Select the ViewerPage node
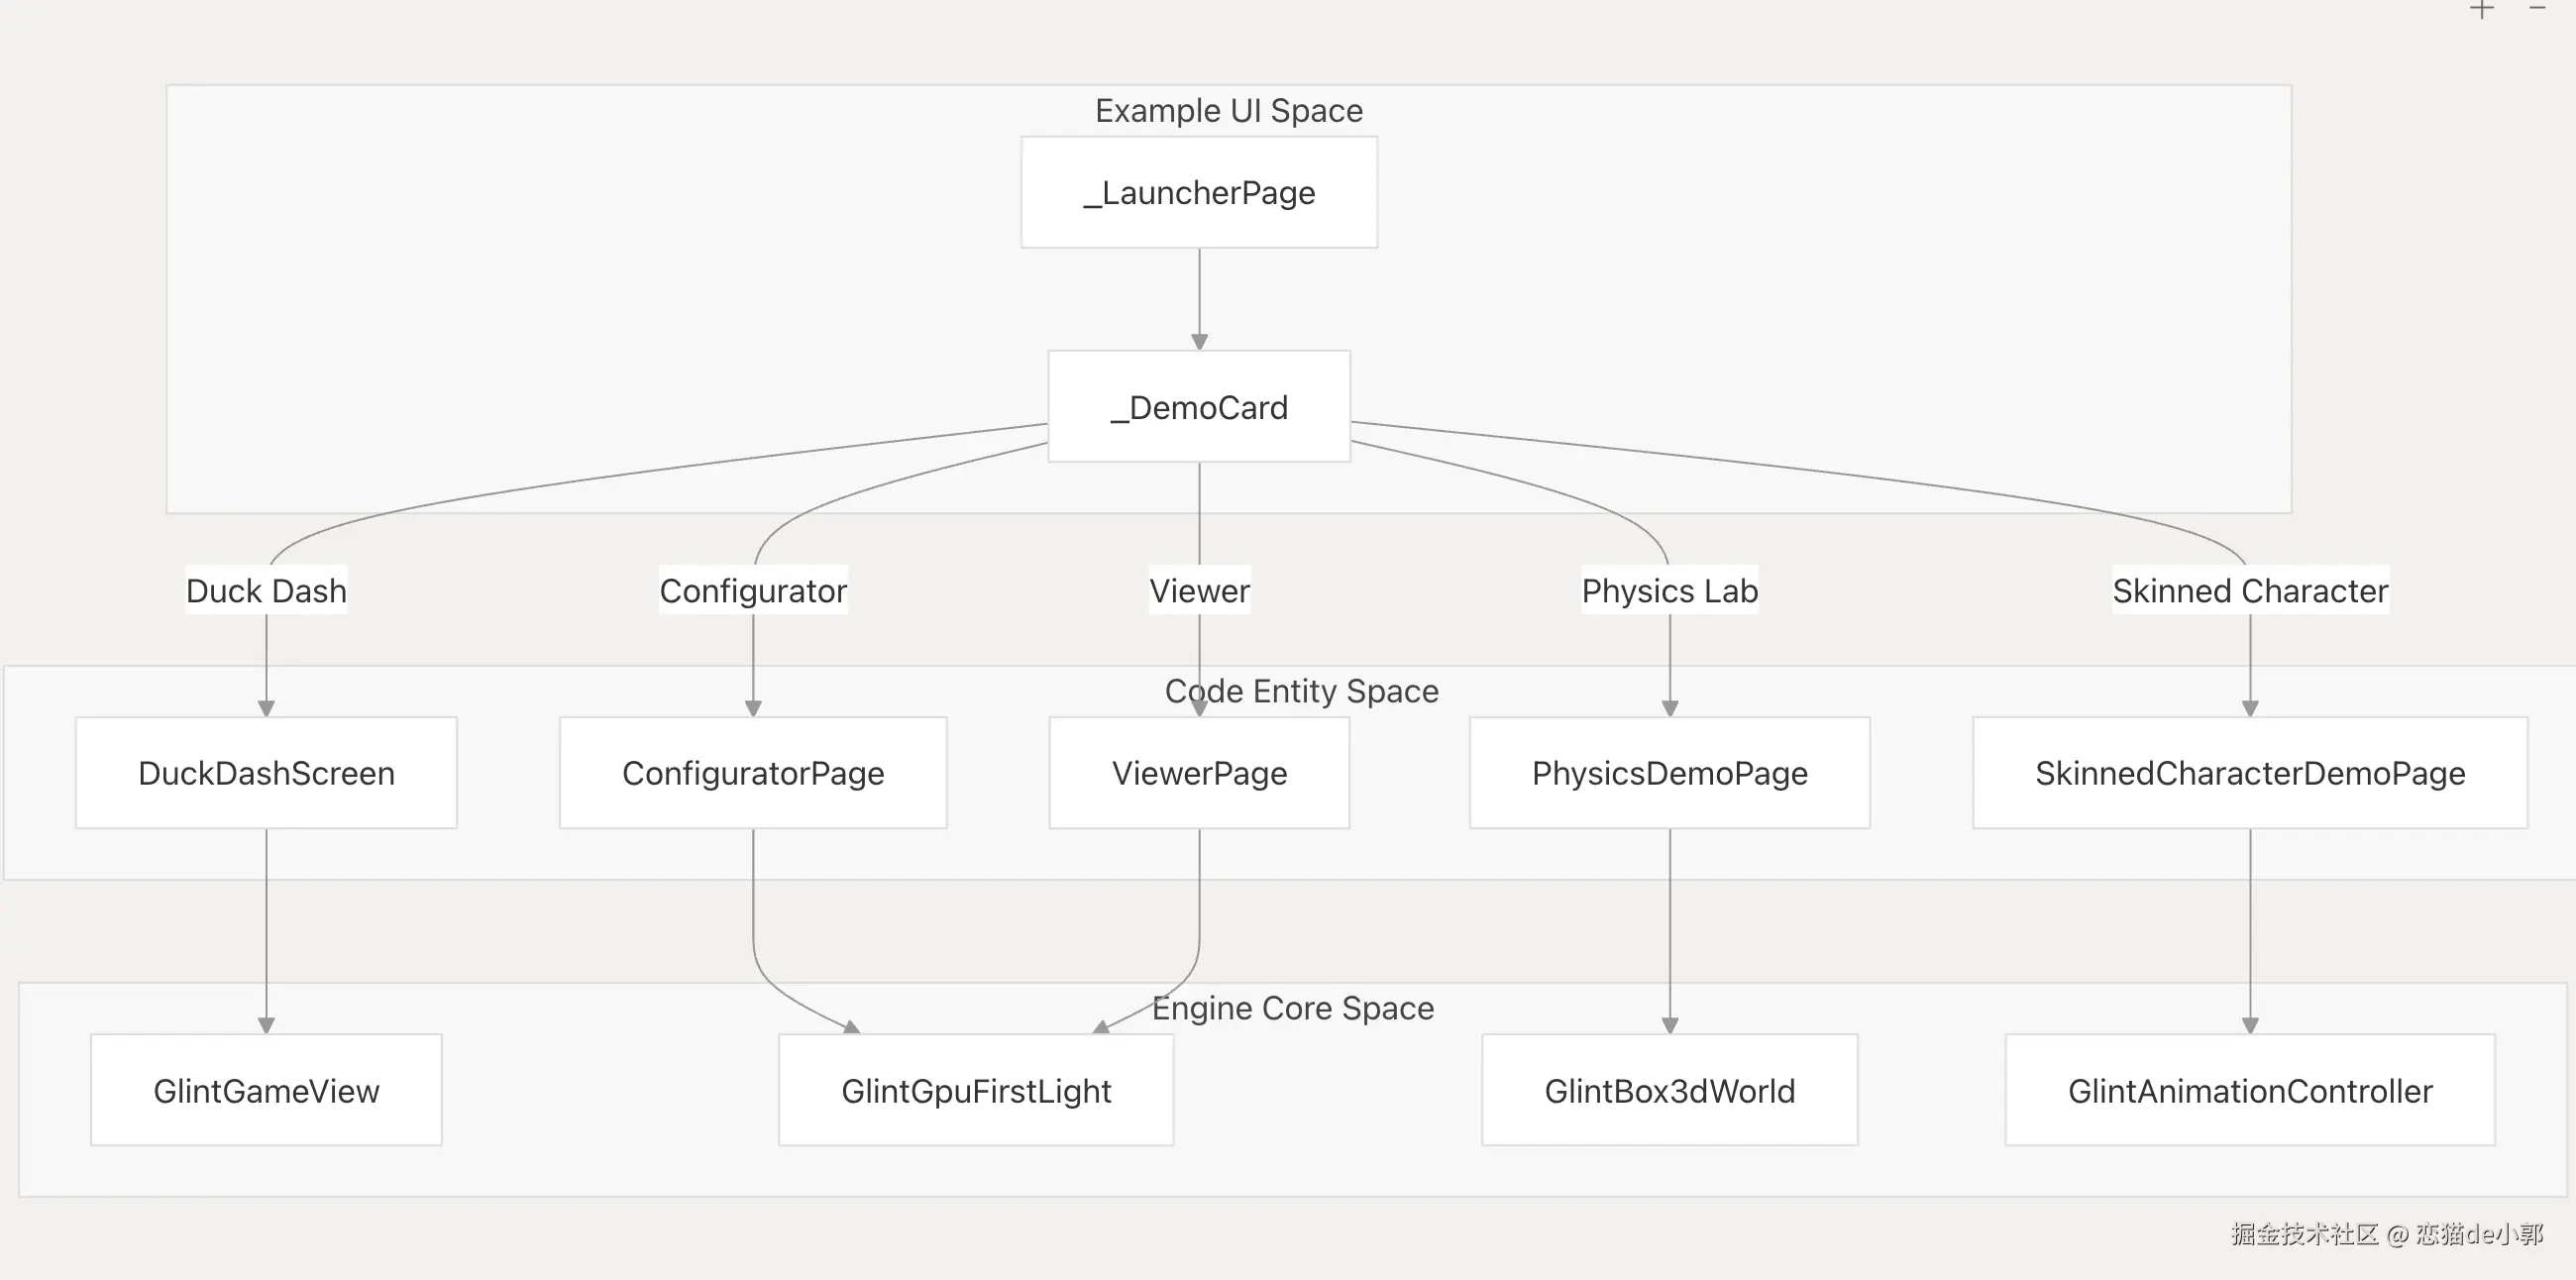 (x=1199, y=772)
